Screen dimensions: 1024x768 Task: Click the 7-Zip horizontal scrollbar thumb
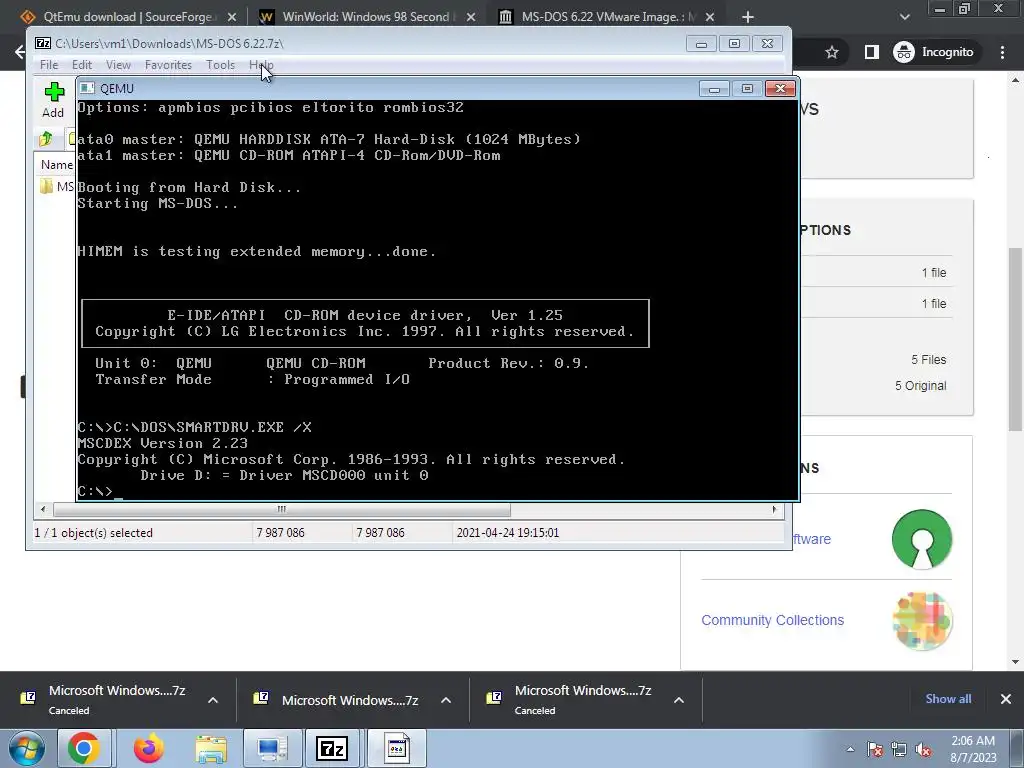pyautogui.click(x=281, y=509)
